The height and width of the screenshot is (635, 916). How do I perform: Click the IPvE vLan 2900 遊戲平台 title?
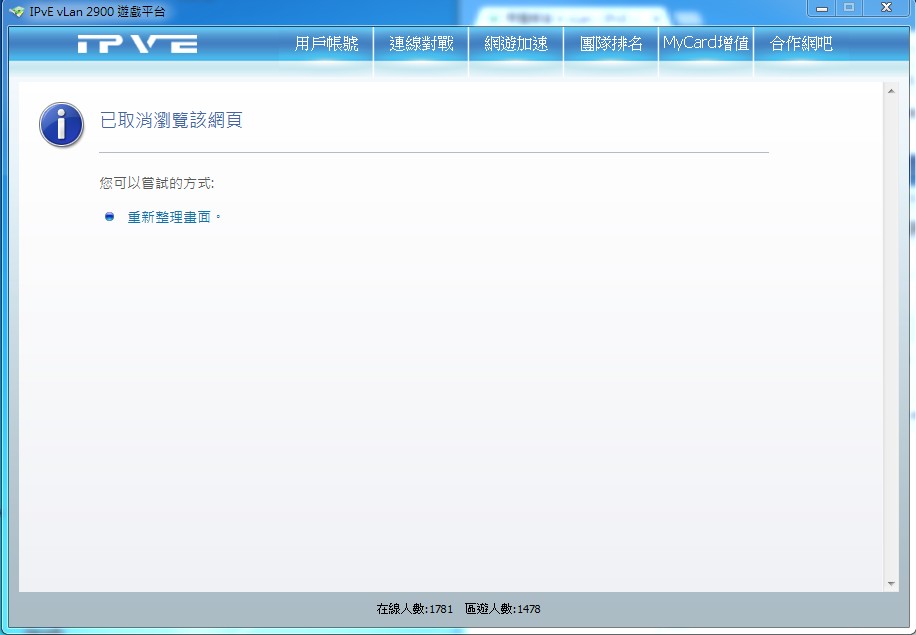(x=97, y=11)
